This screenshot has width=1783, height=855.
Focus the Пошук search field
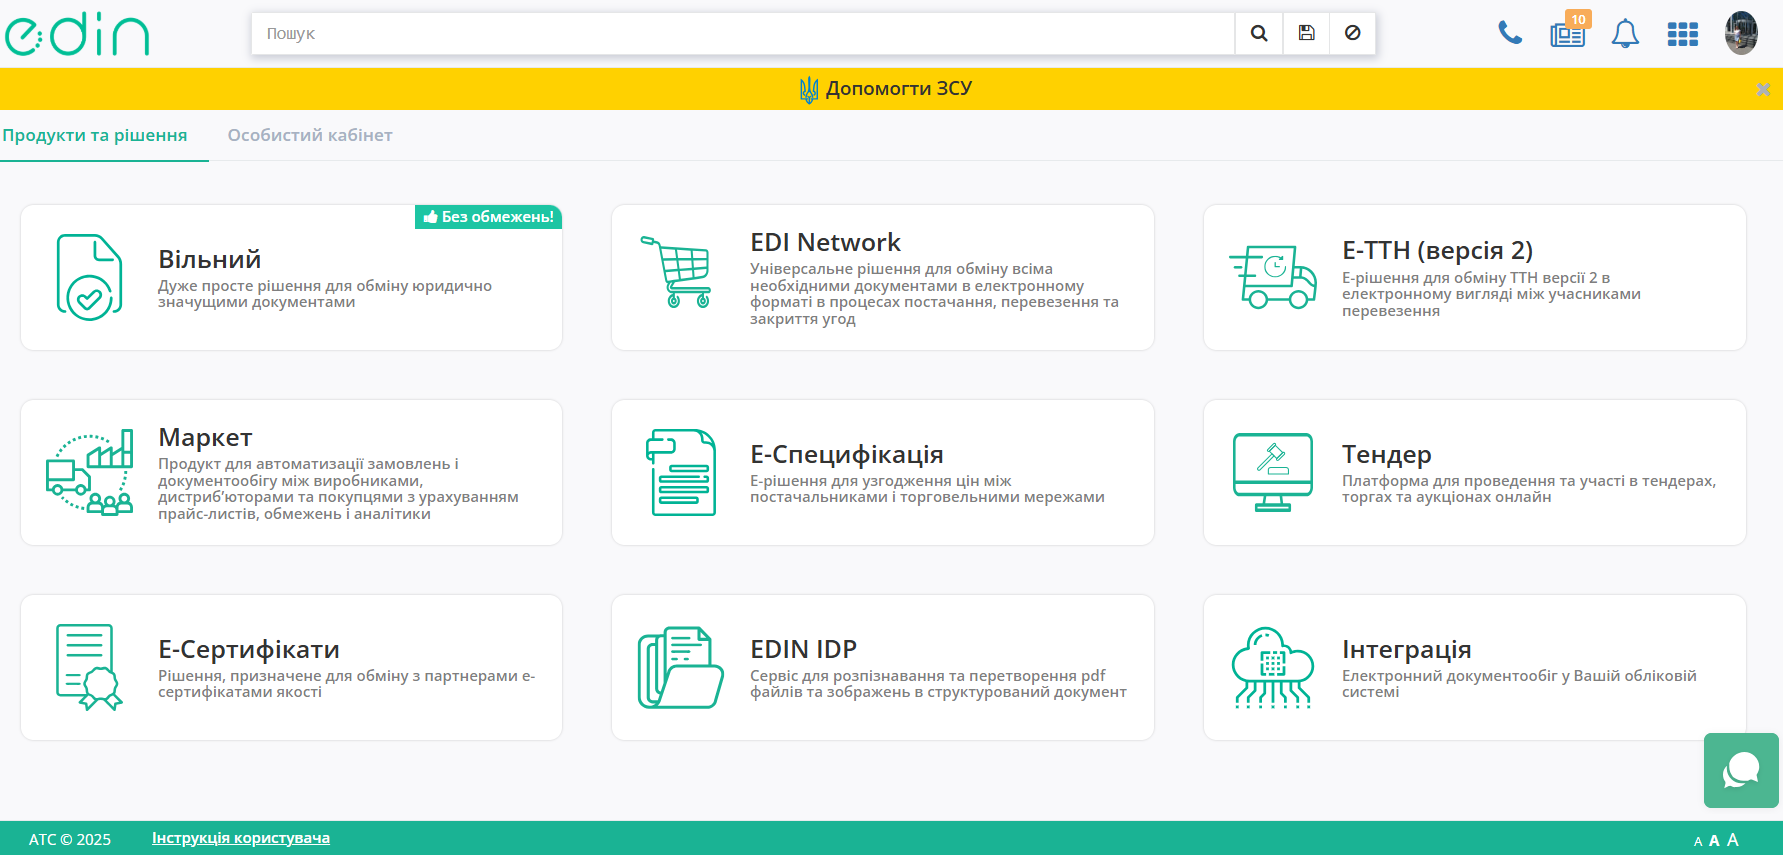pyautogui.click(x=742, y=33)
